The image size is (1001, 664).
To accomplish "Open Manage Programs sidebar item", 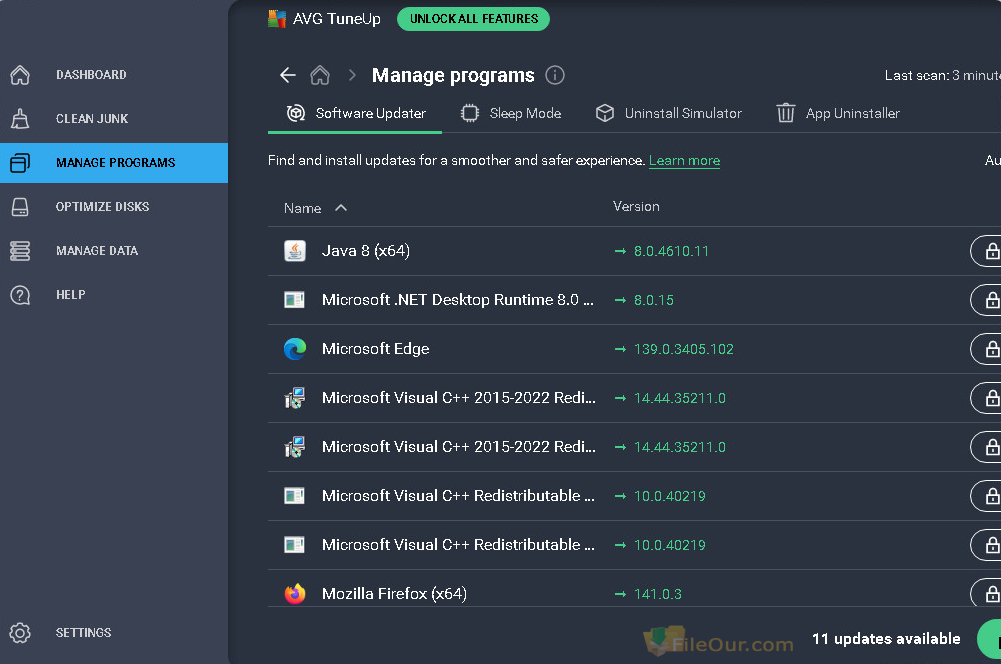I will coord(114,163).
